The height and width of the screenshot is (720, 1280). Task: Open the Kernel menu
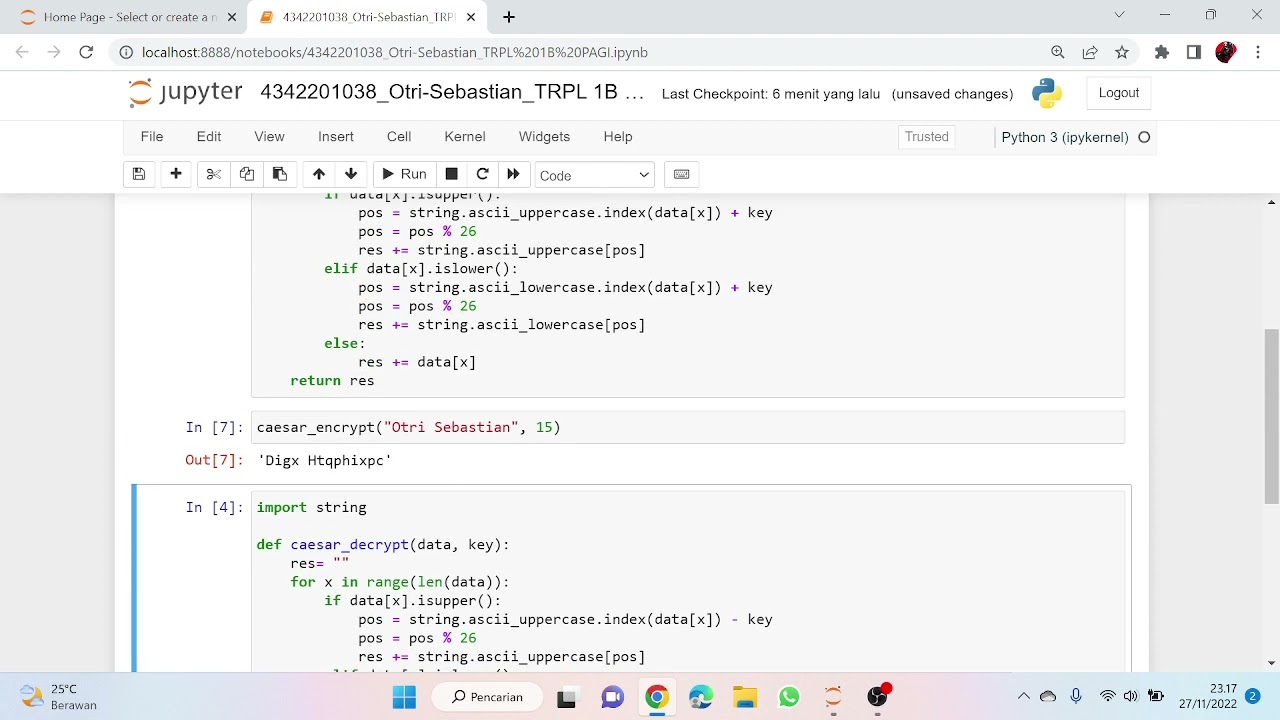(465, 137)
